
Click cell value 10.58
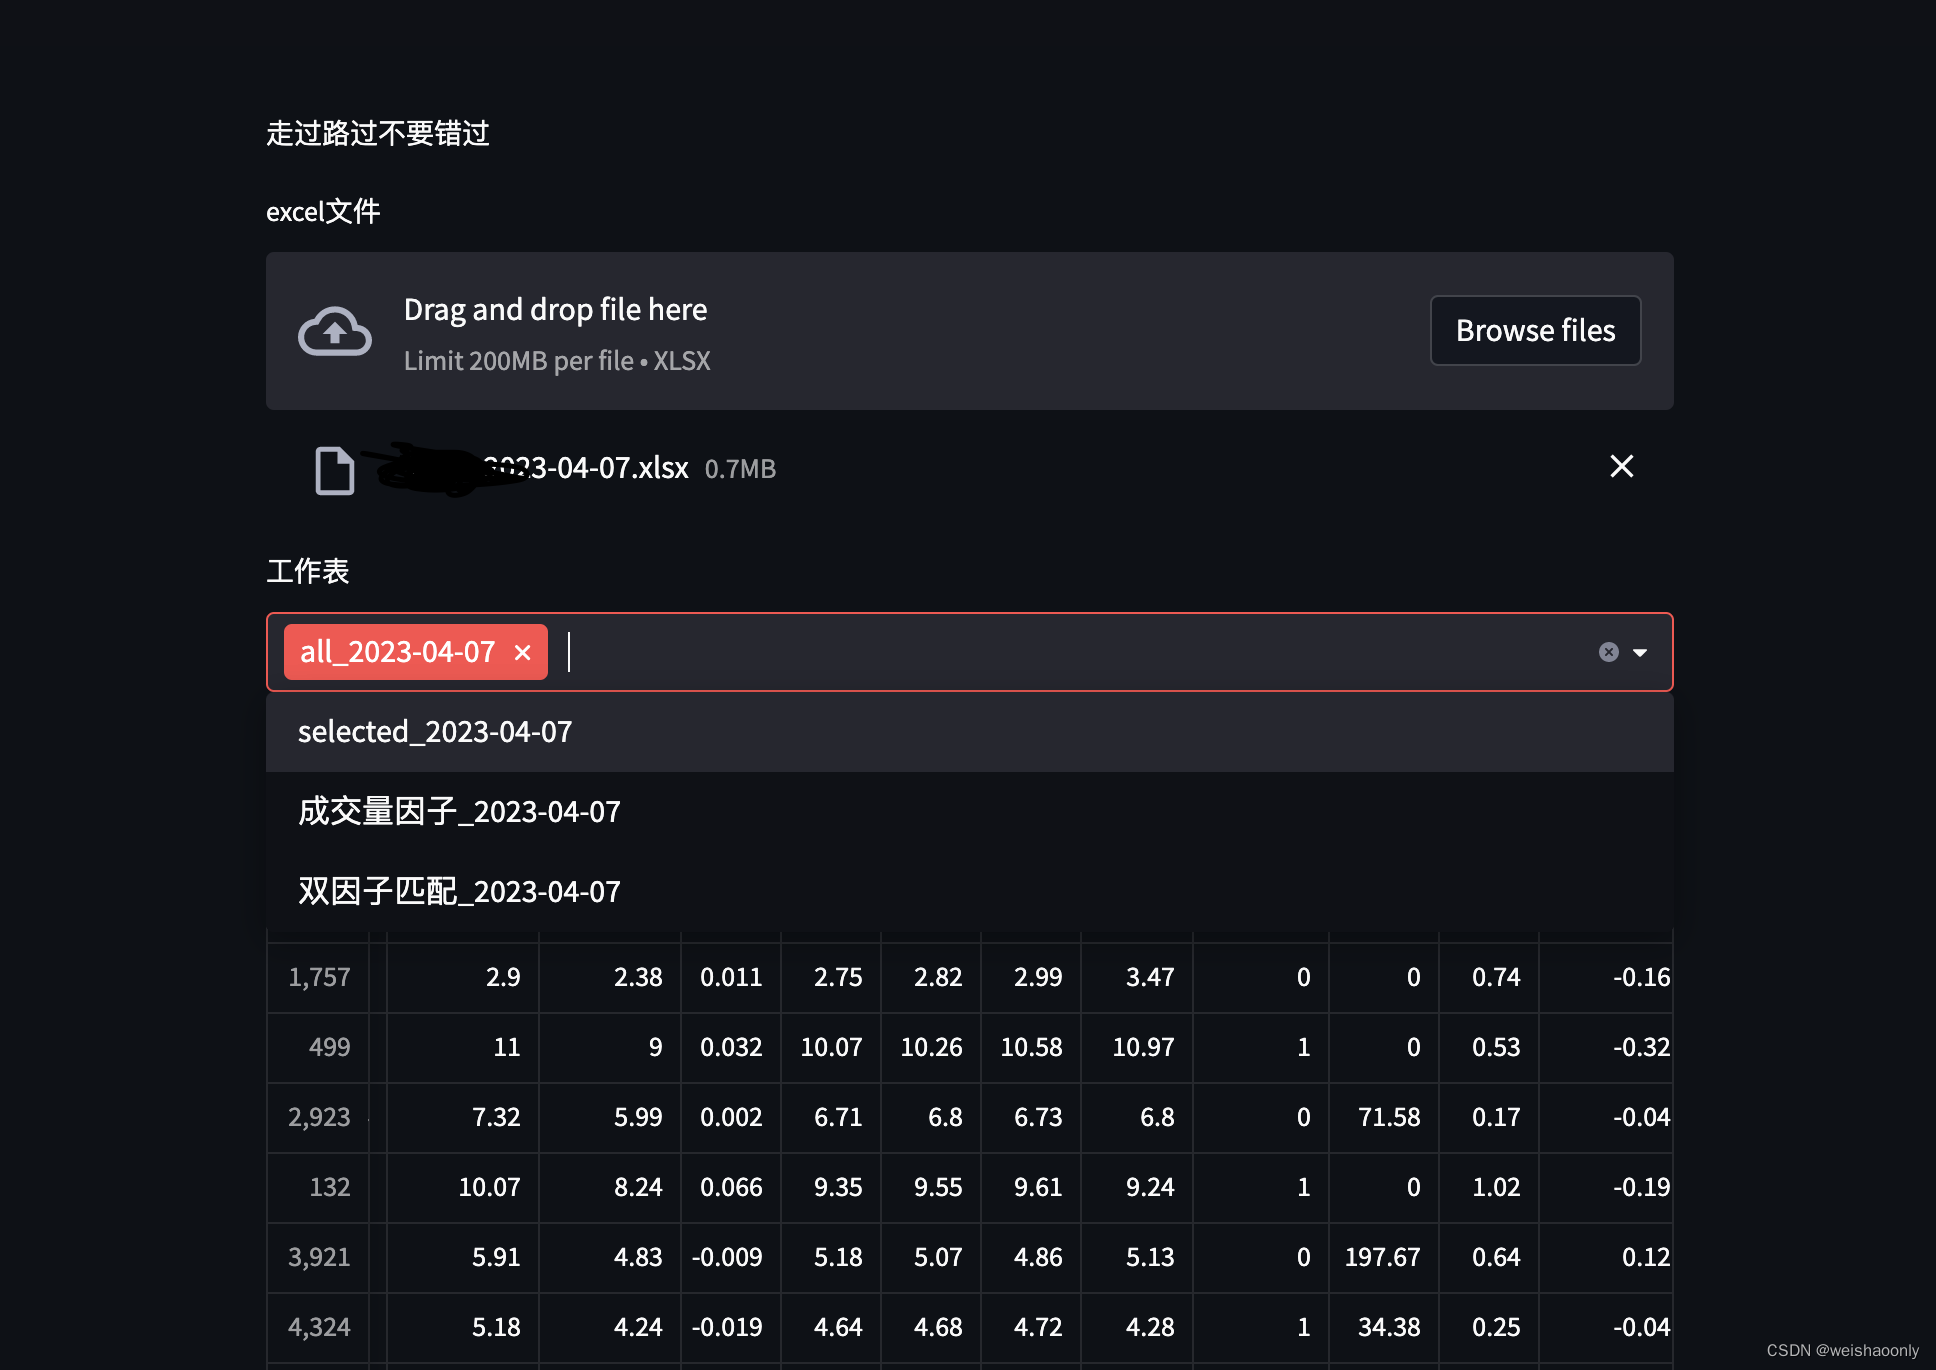click(x=1031, y=1047)
